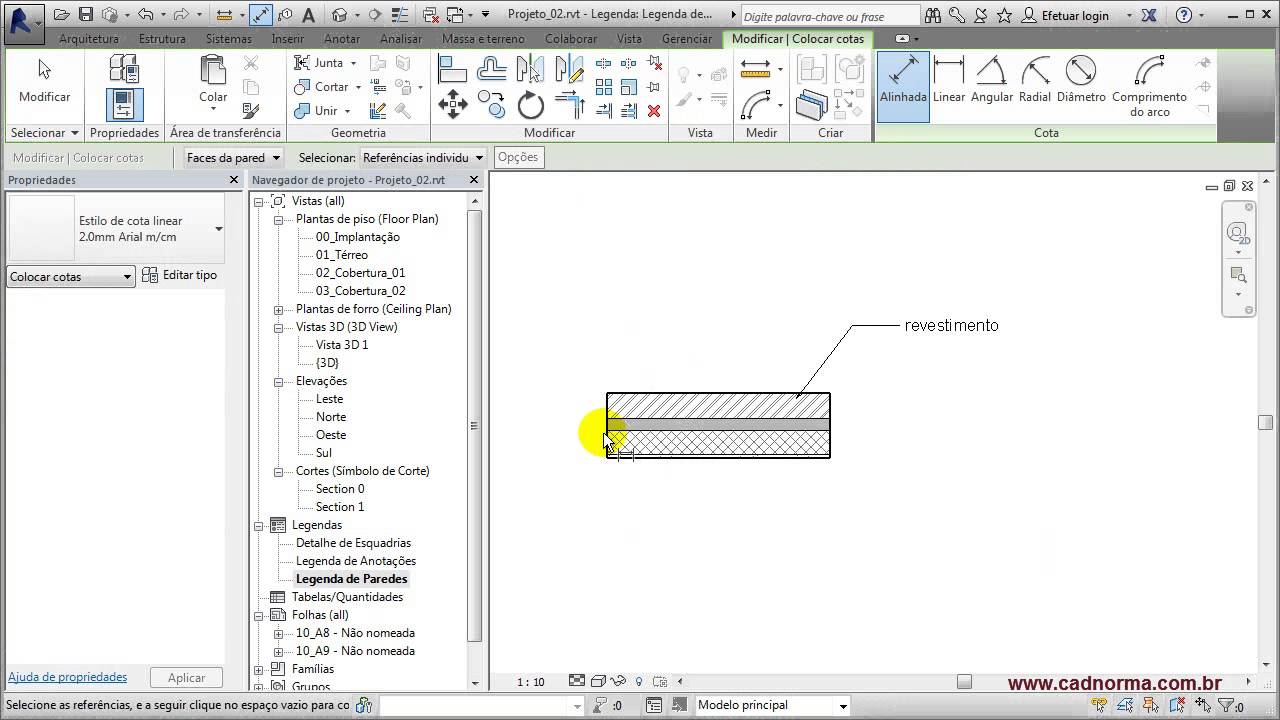The image size is (1280, 720).
Task: Click the Offset tool icon
Action: tap(491, 68)
